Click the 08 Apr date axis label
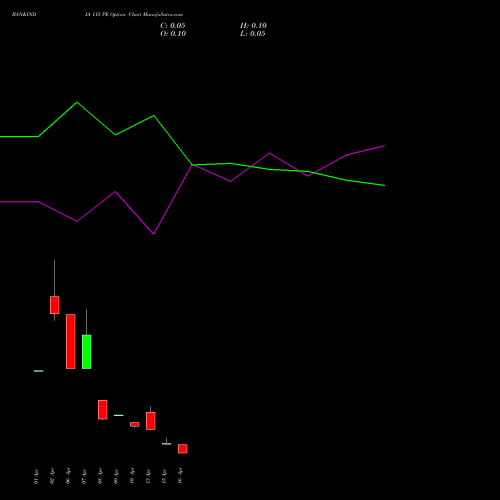Image resolution: width=500 pixels, height=500 pixels. point(100,477)
